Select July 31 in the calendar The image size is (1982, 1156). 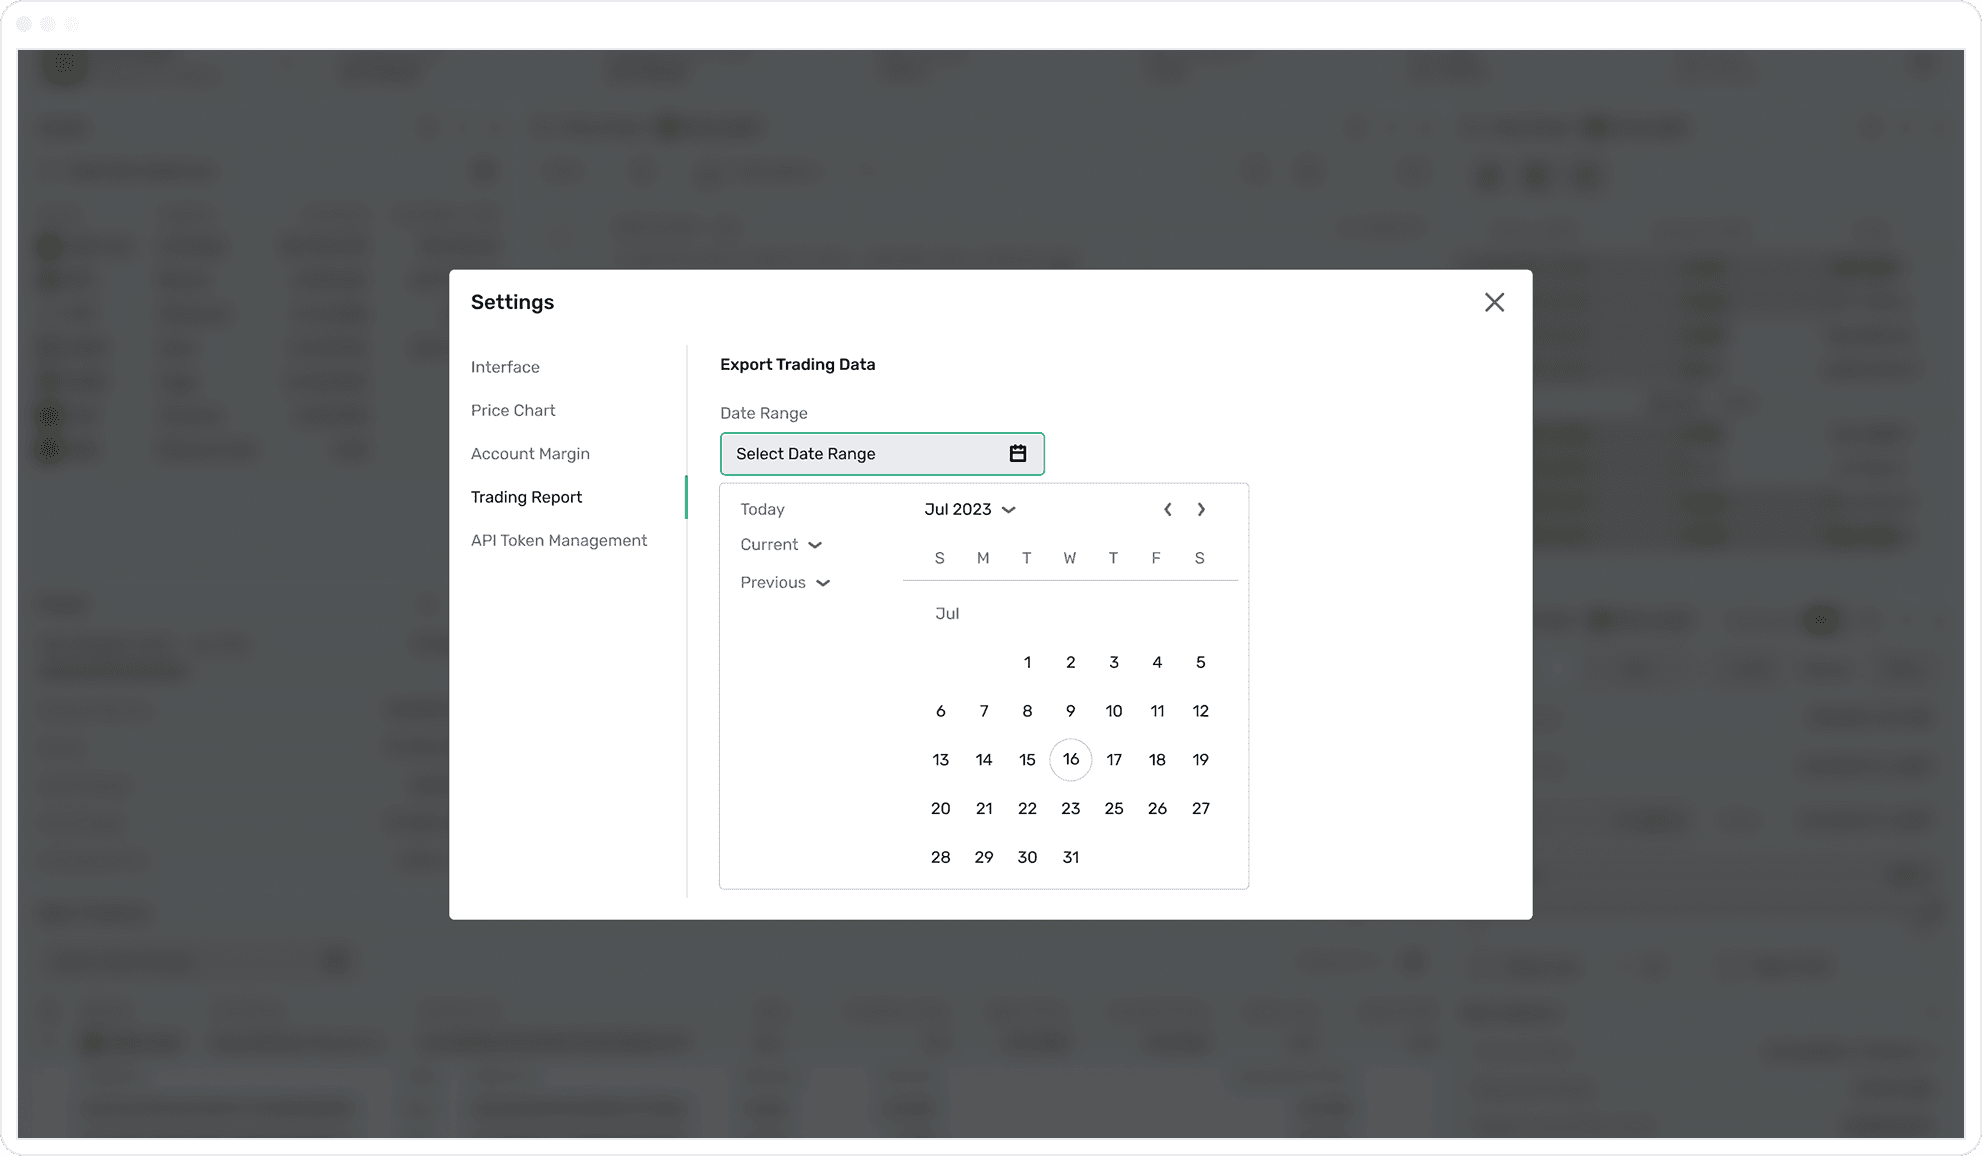(x=1070, y=857)
